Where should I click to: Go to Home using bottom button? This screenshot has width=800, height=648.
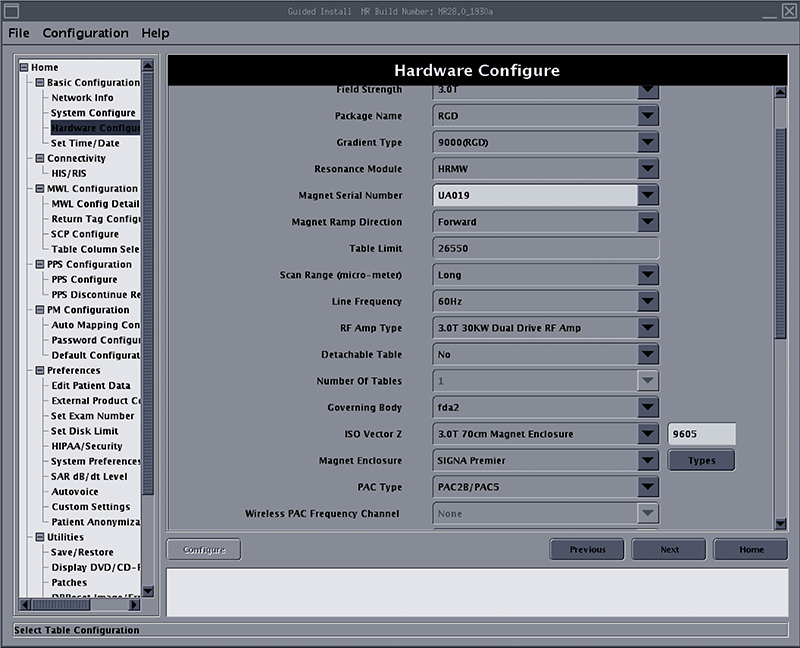coord(751,549)
